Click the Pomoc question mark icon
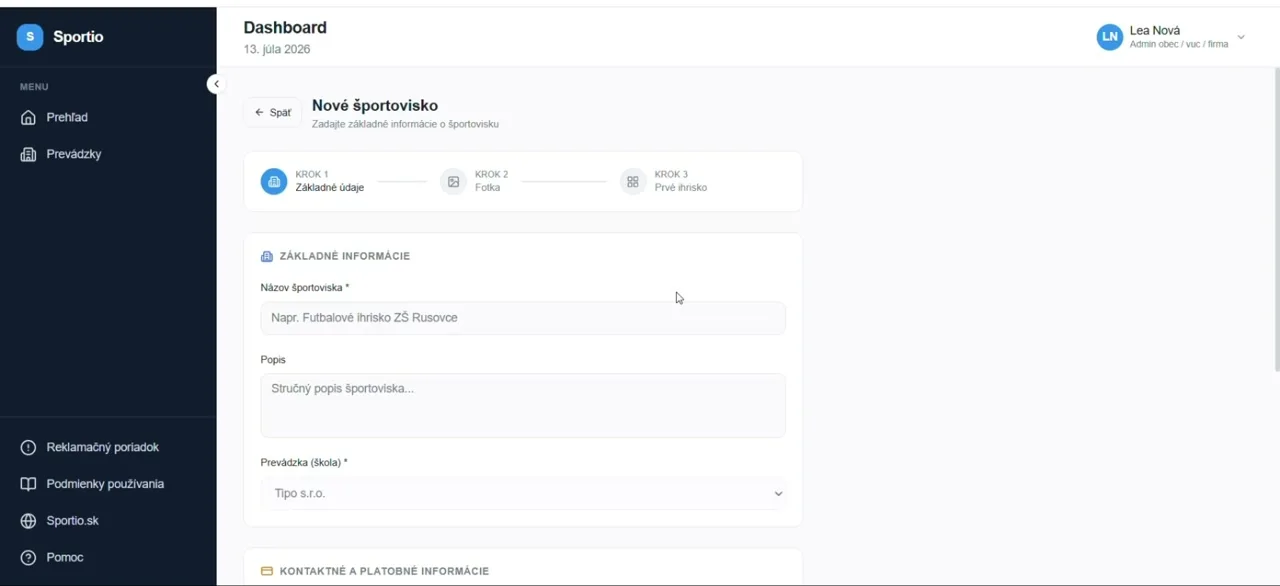This screenshot has width=1280, height=586. point(28,558)
